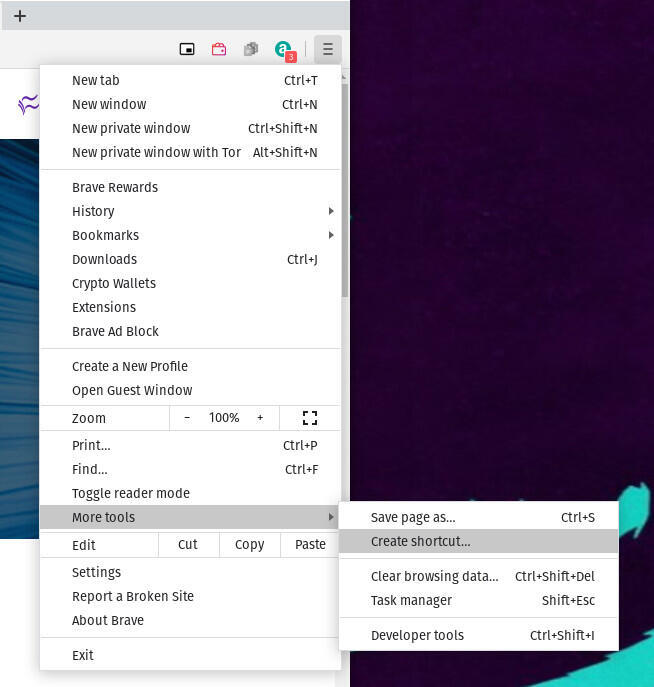Open Settings from the menu
Image resolution: width=654 pixels, height=687 pixels.
click(x=190, y=572)
